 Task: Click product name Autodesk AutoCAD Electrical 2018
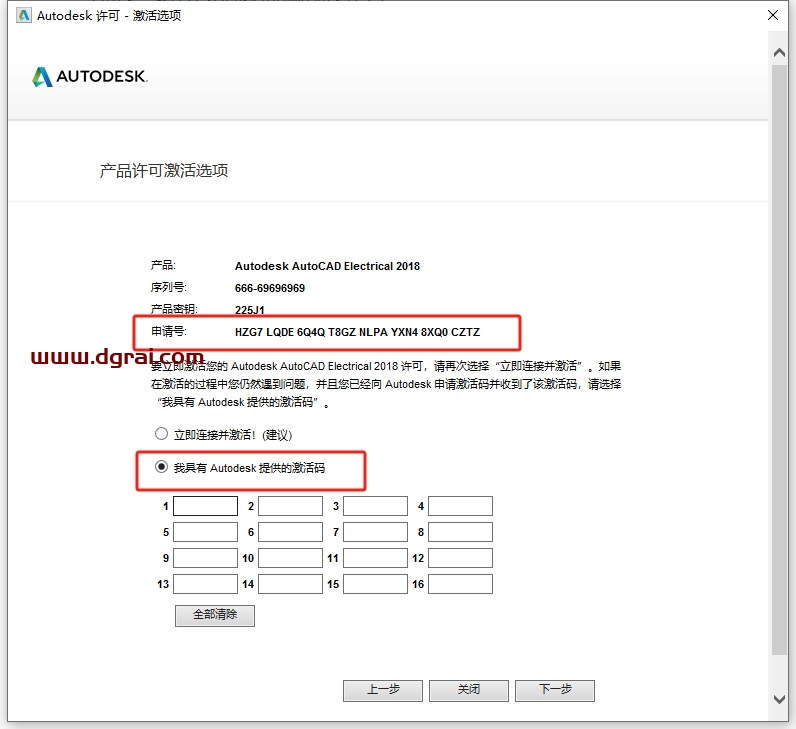[327, 266]
